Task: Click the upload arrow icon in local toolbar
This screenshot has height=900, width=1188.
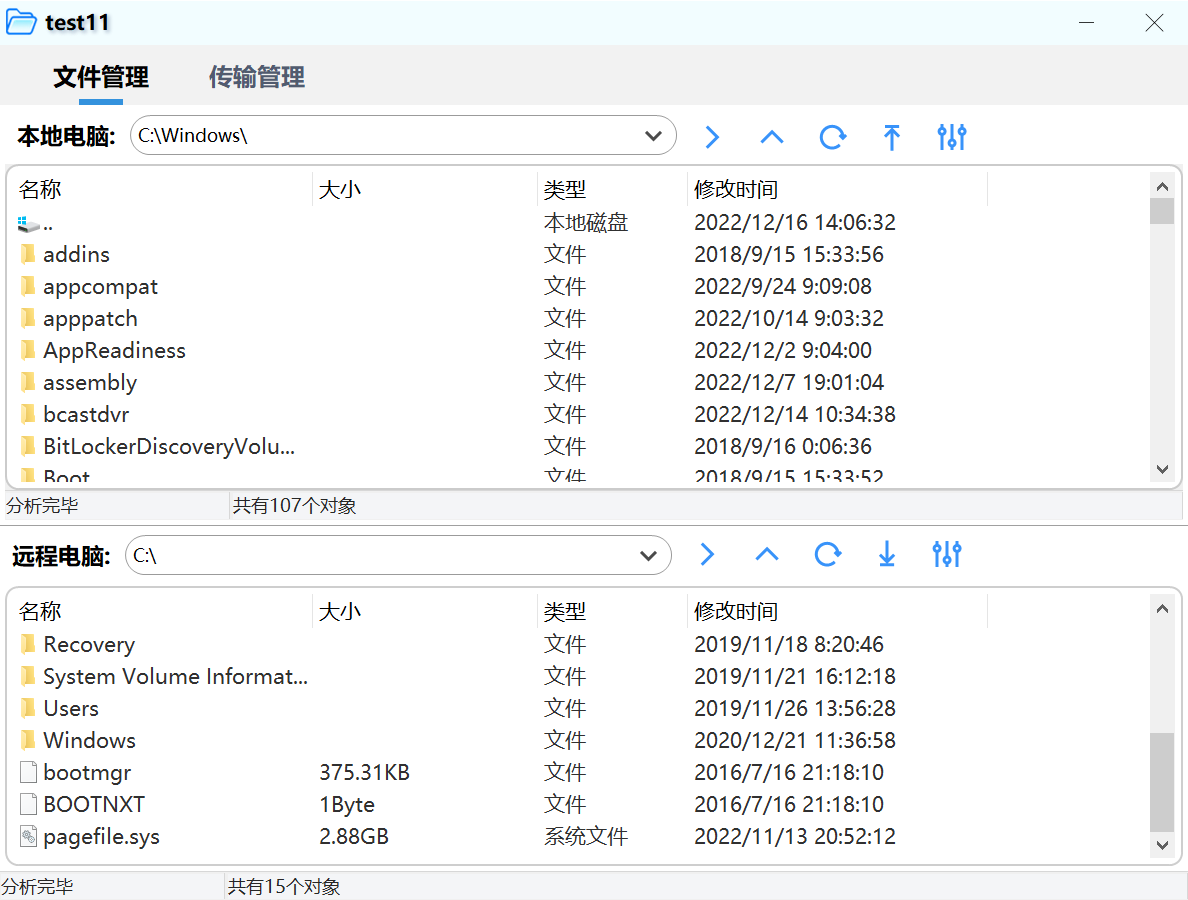Action: click(x=892, y=137)
